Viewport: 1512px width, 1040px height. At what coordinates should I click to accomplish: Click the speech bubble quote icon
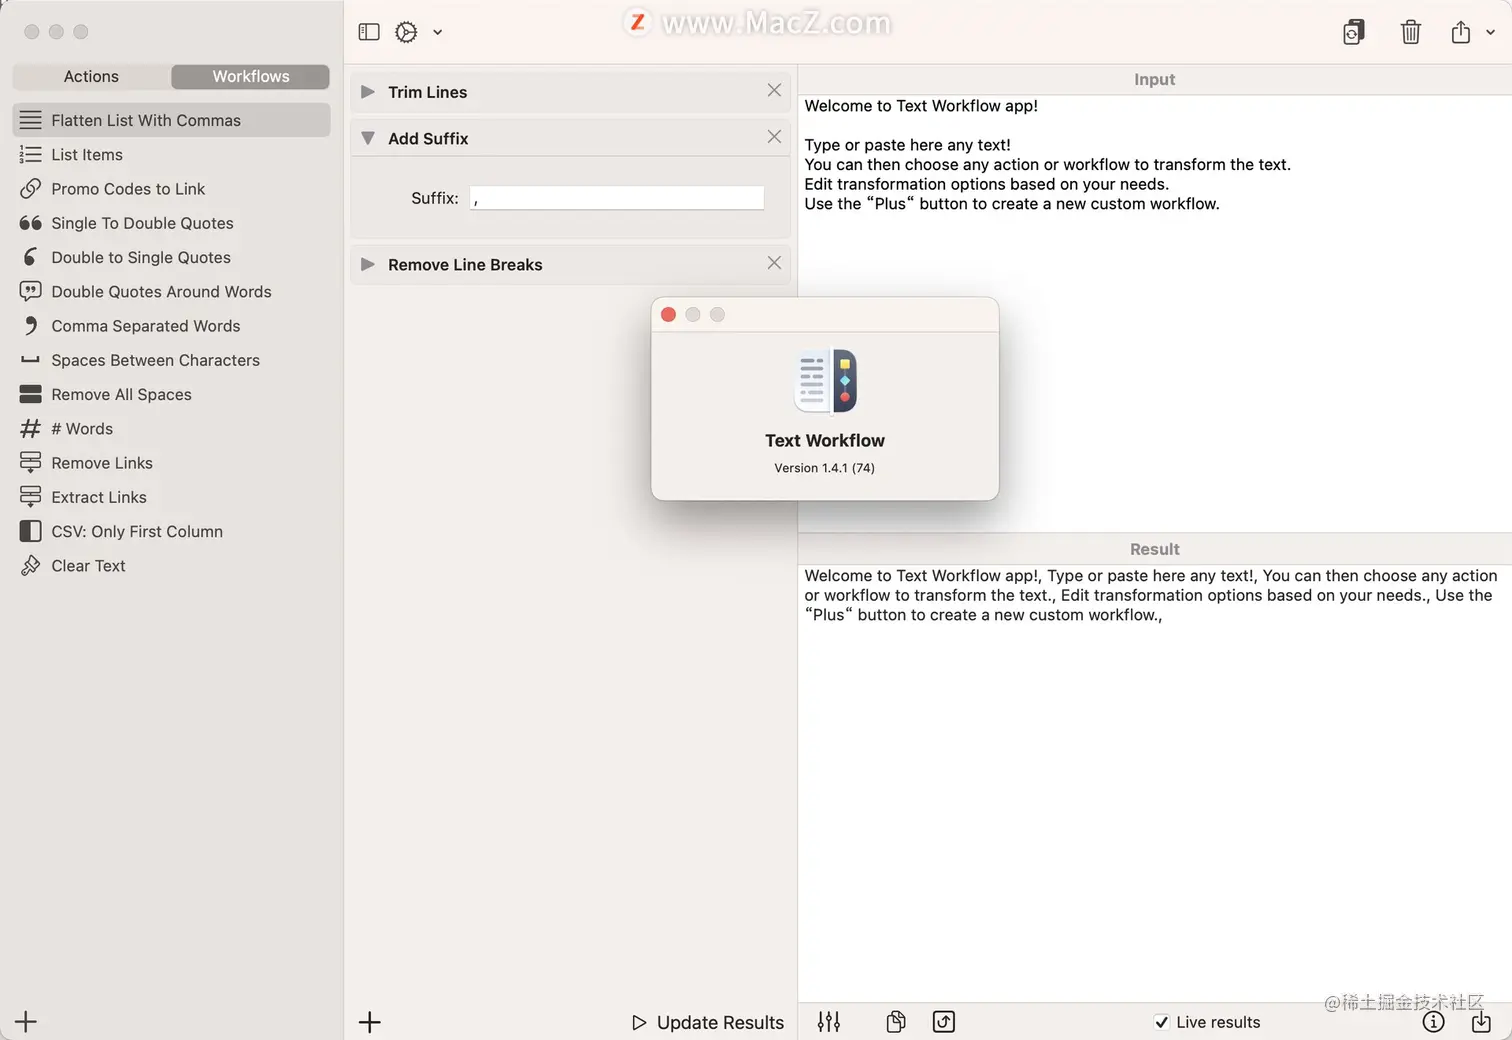pyautogui.click(x=31, y=292)
